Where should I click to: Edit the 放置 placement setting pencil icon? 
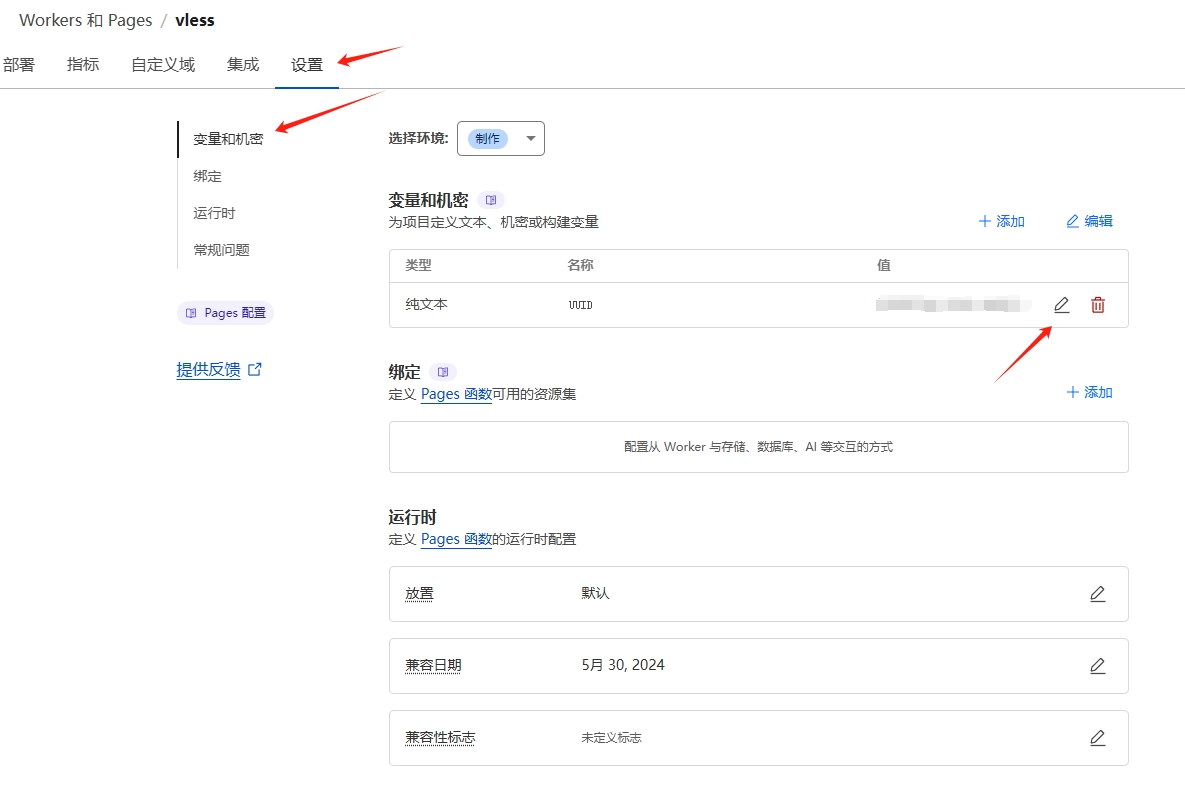(x=1097, y=594)
